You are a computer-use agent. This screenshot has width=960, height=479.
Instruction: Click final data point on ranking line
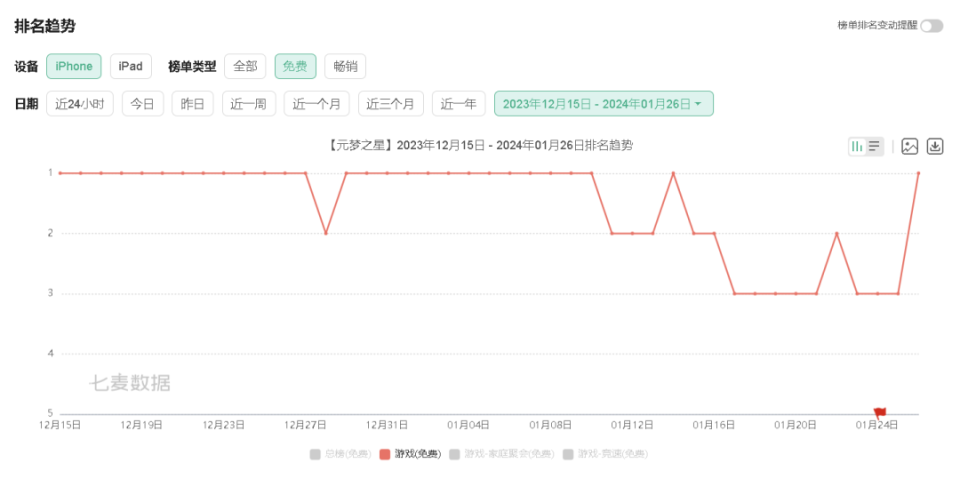[918, 173]
